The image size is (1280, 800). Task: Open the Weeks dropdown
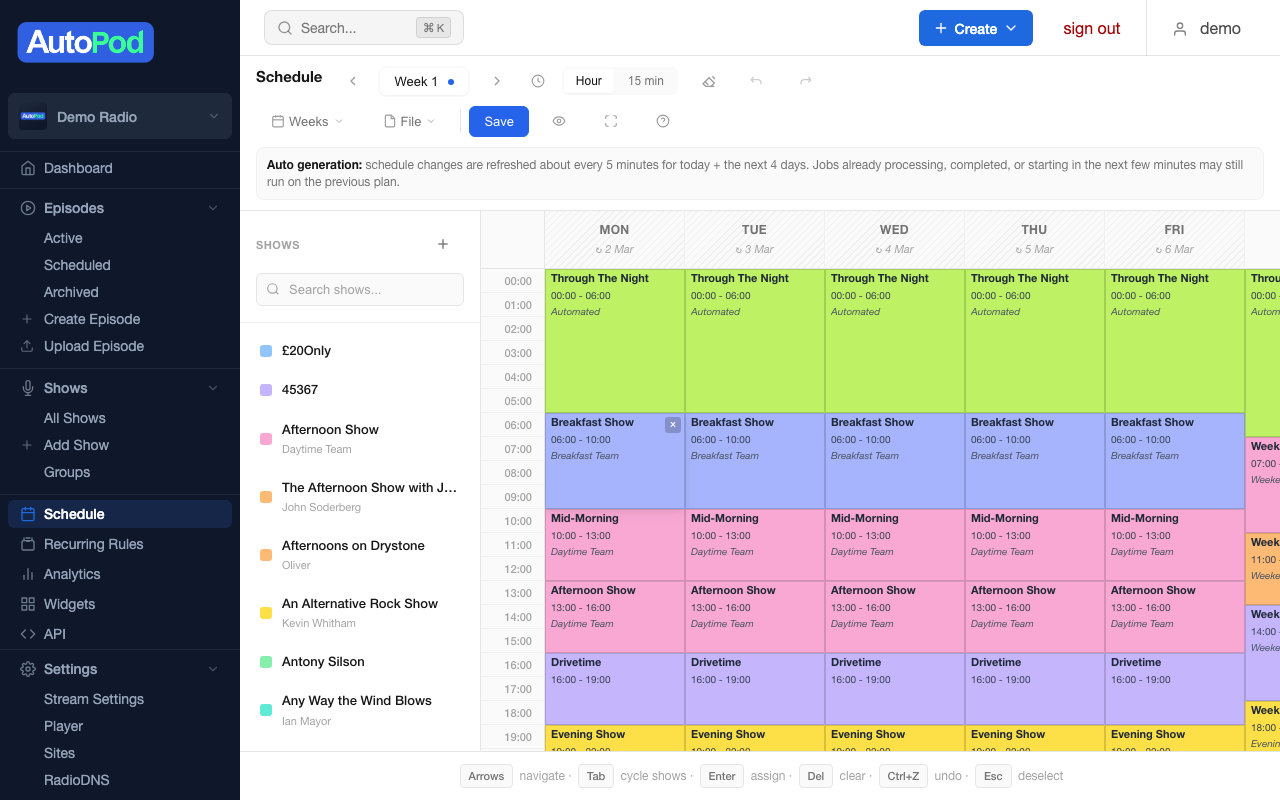(x=307, y=121)
